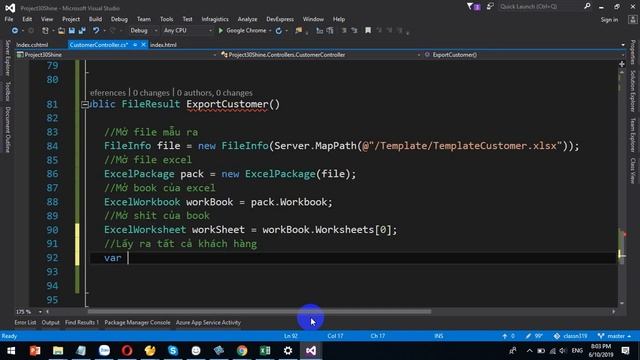Open the Error List panel tab
640x360 pixels.
pyautogui.click(x=25, y=322)
